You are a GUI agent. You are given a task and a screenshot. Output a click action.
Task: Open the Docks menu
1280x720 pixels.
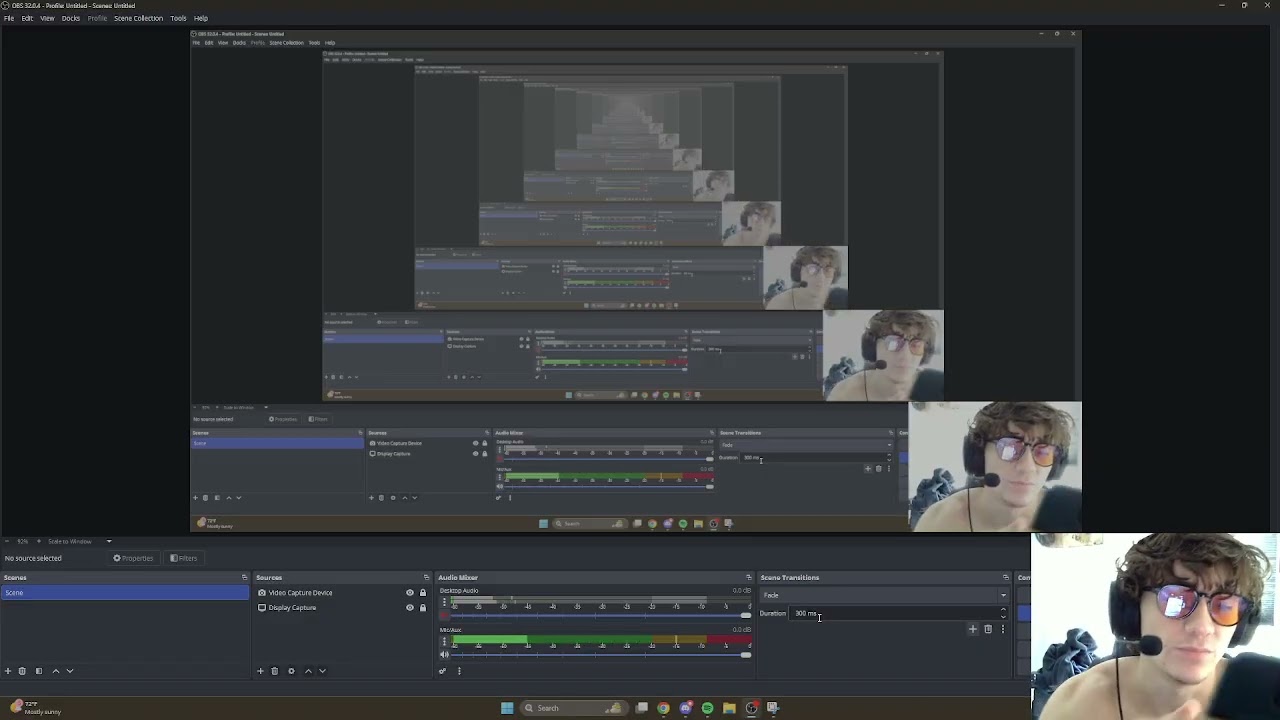(x=71, y=18)
